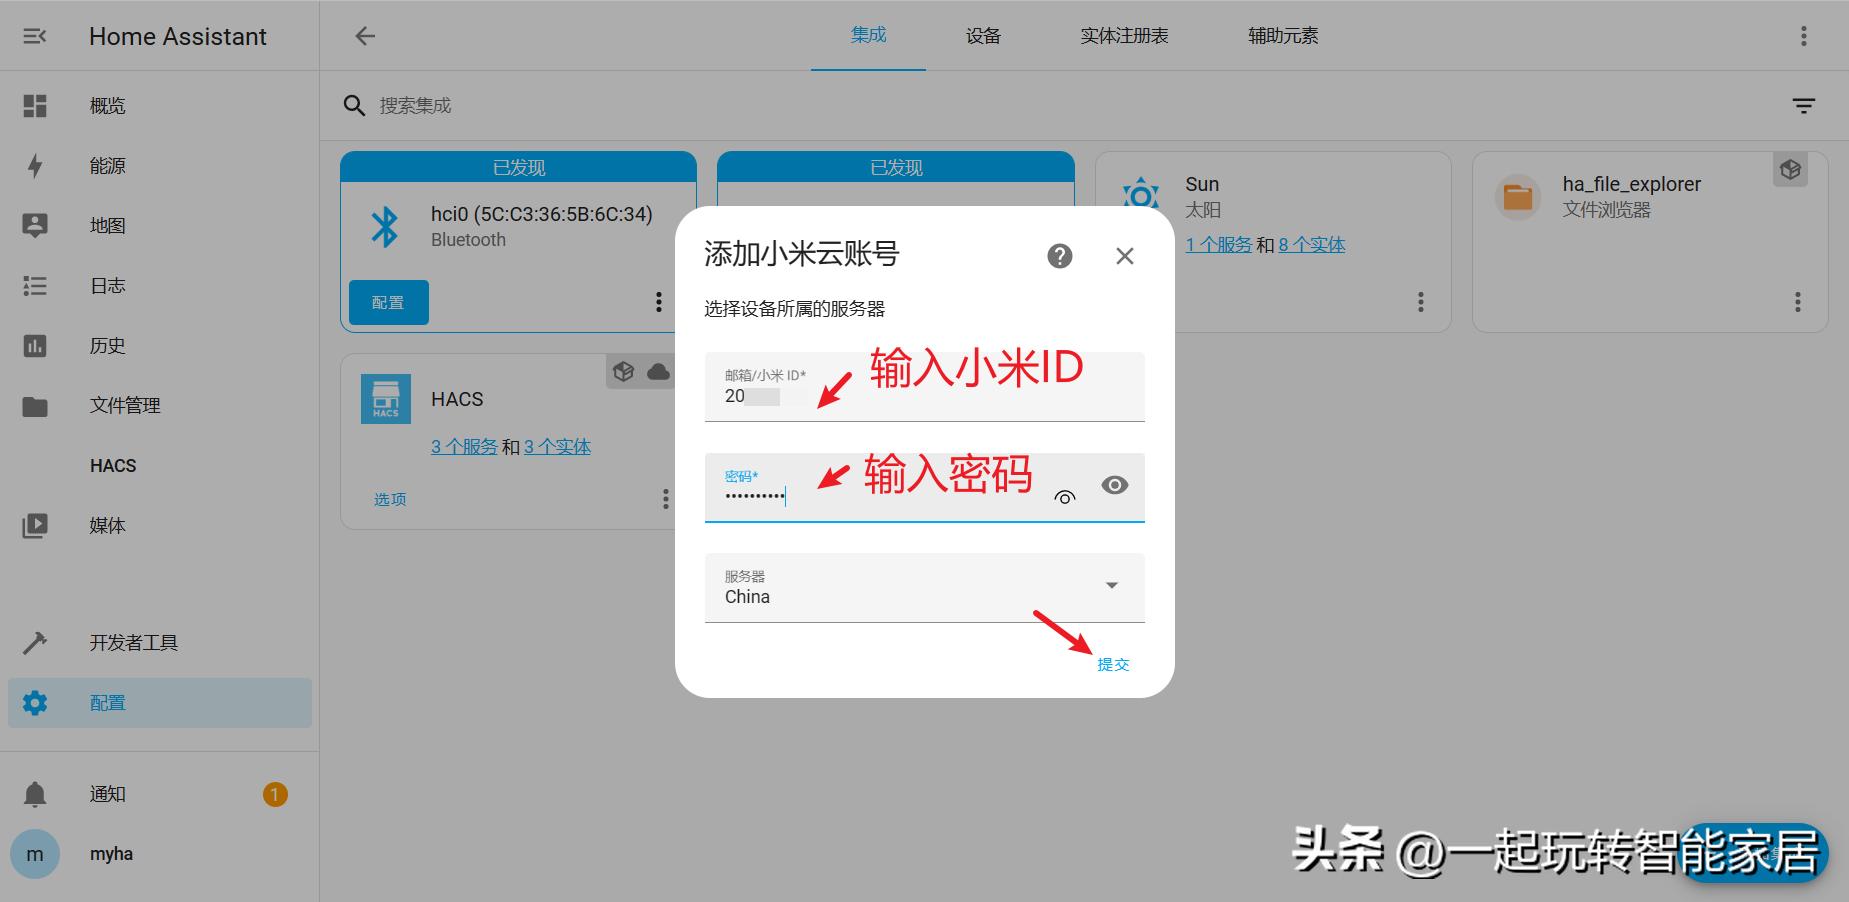Open the three-dot menu on the Sun card
Screen dimensions: 1849x902
pyautogui.click(x=1420, y=301)
